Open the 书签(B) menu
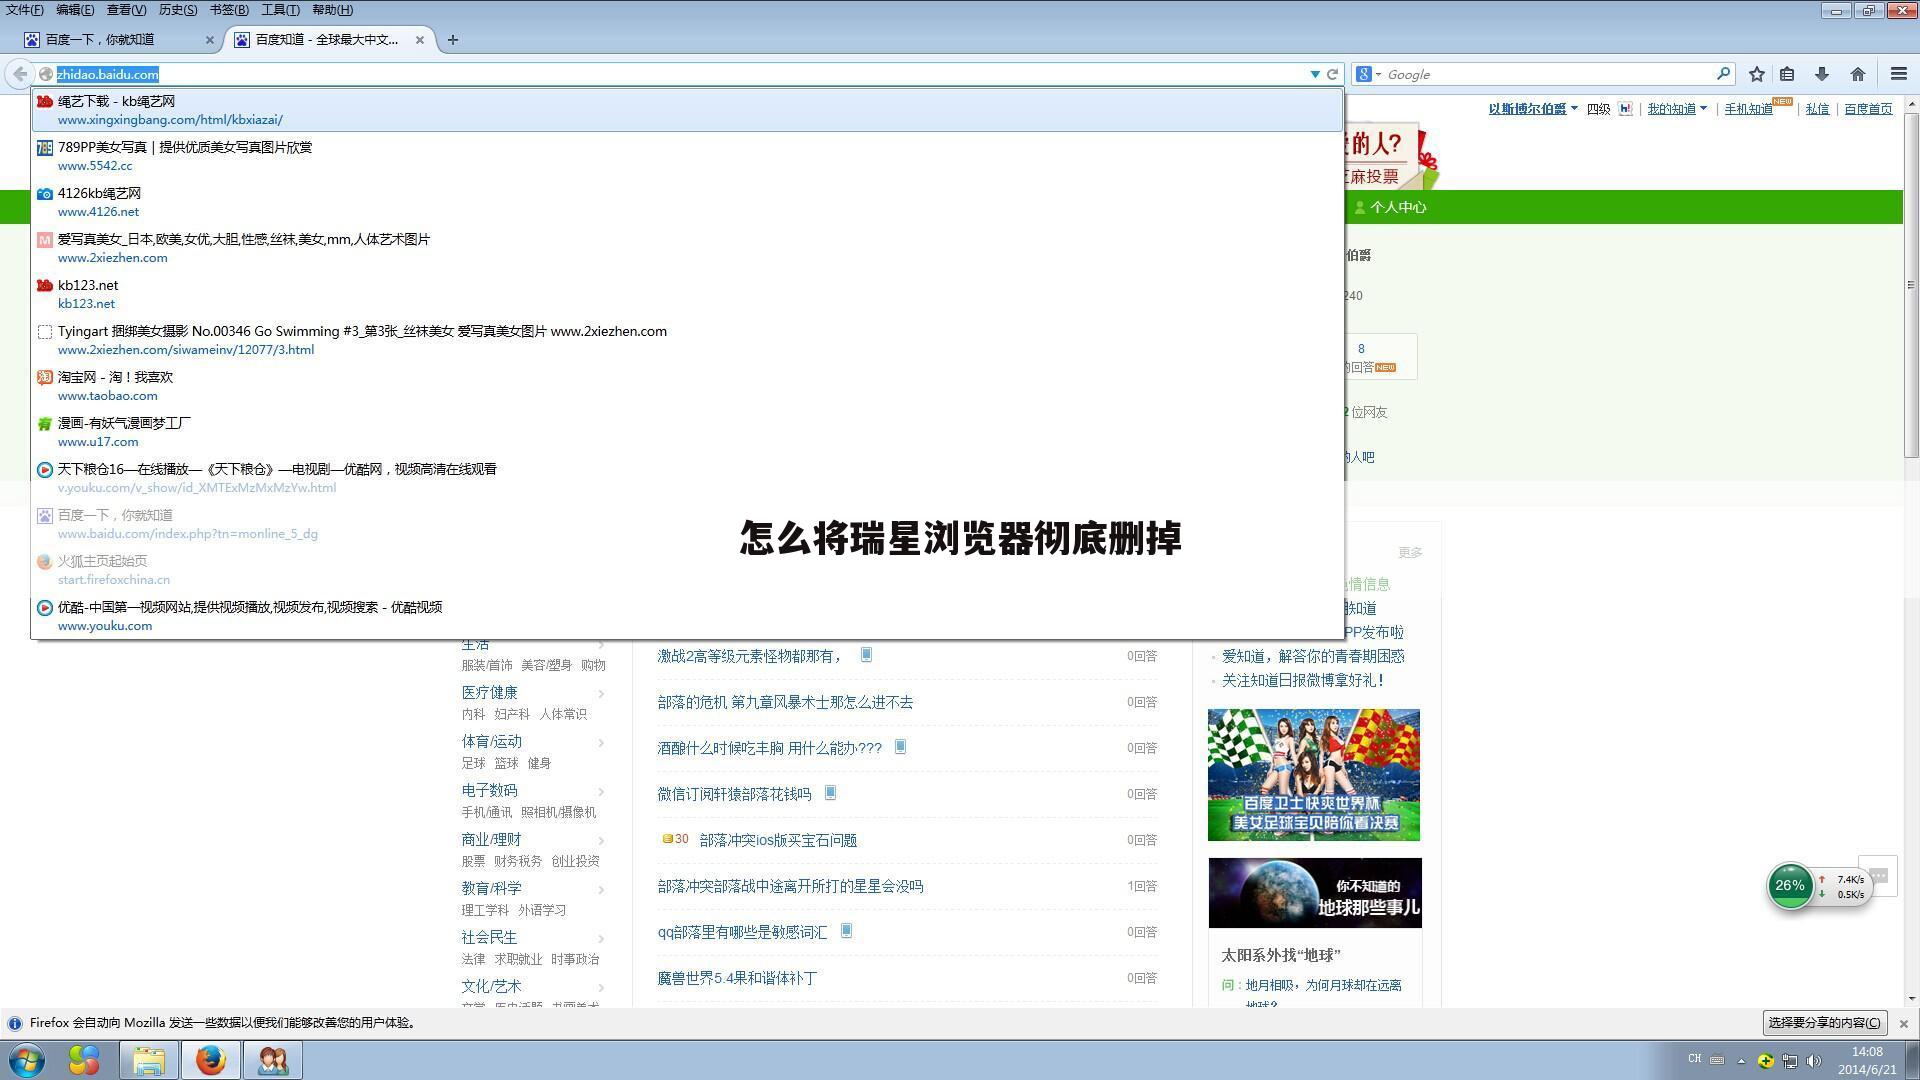Screen dimensions: 1920x1080 pyautogui.click(x=229, y=10)
